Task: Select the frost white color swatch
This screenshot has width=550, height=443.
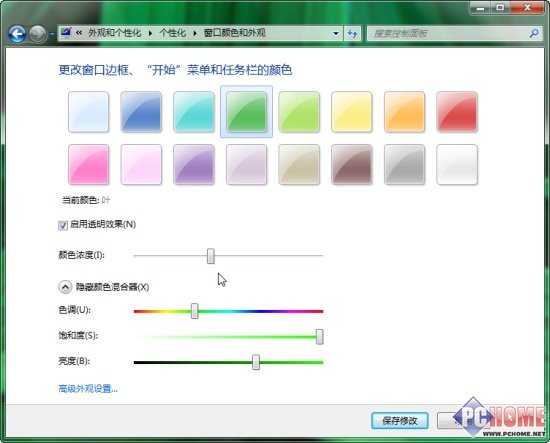Action: pos(457,165)
